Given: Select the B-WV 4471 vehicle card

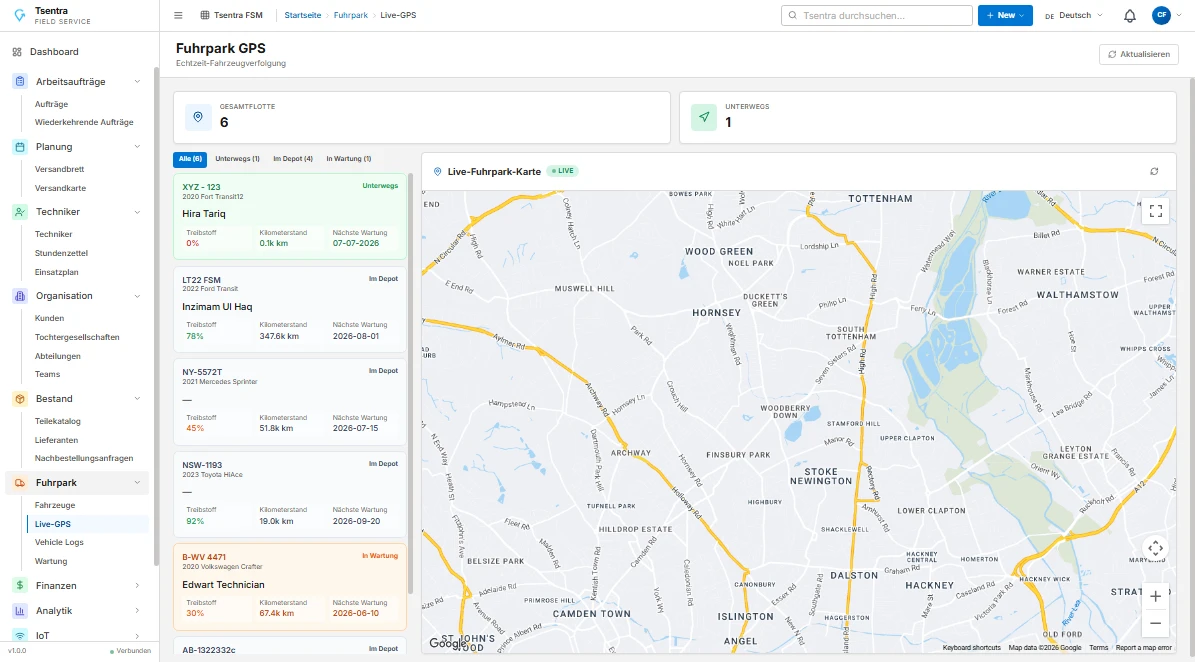Looking at the screenshot, I should (290, 587).
